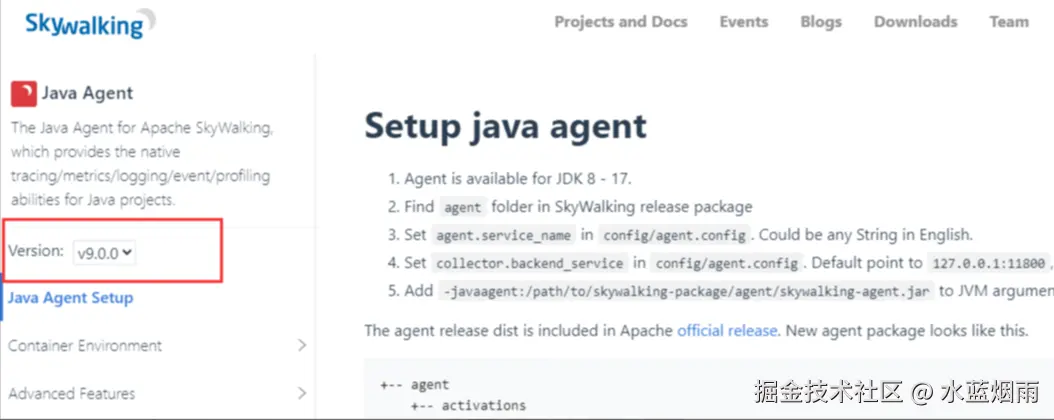Click the code-formatted 'agent' in step 2
Image resolution: width=1054 pixels, height=420 pixels.
[x=463, y=208]
